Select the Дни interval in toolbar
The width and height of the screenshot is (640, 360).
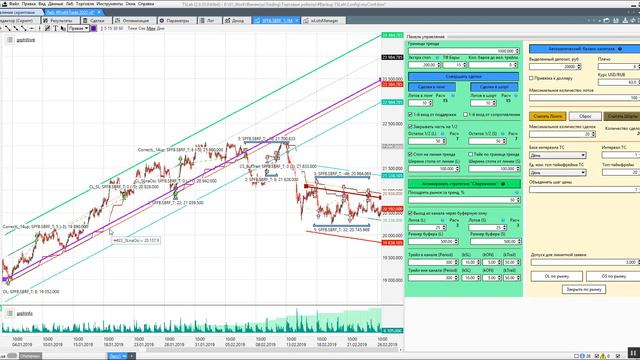(160, 29)
